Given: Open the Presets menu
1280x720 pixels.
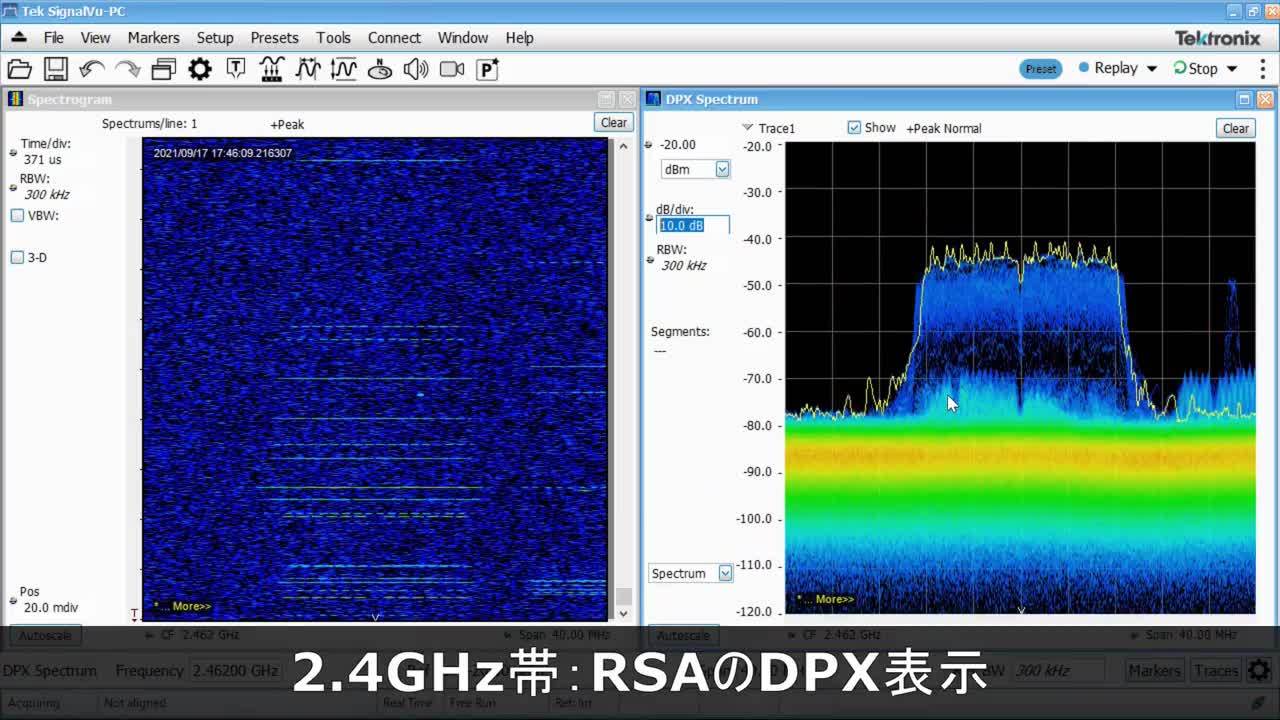Looking at the screenshot, I should point(274,38).
